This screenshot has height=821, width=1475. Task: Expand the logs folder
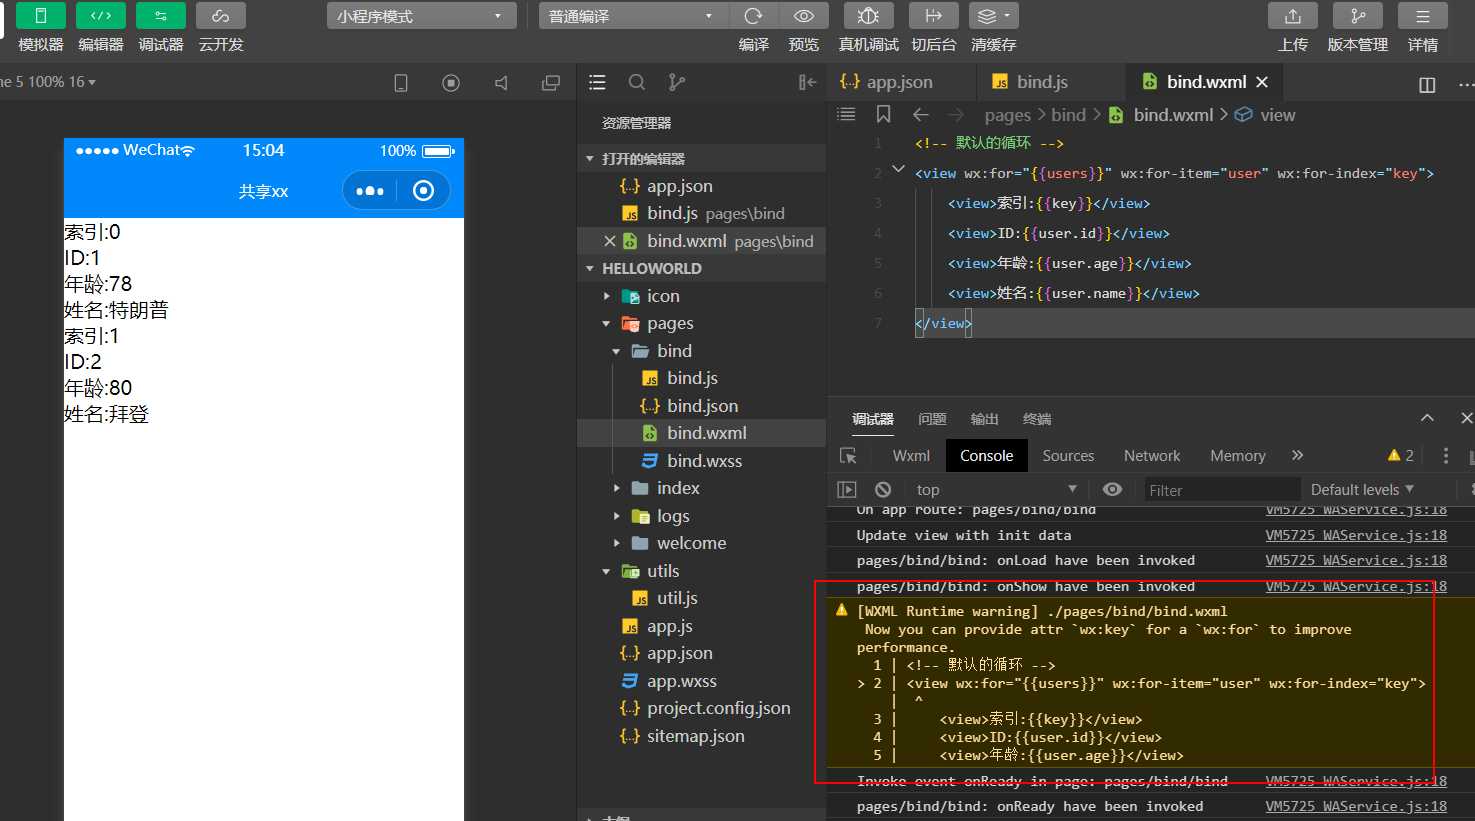tap(616, 516)
